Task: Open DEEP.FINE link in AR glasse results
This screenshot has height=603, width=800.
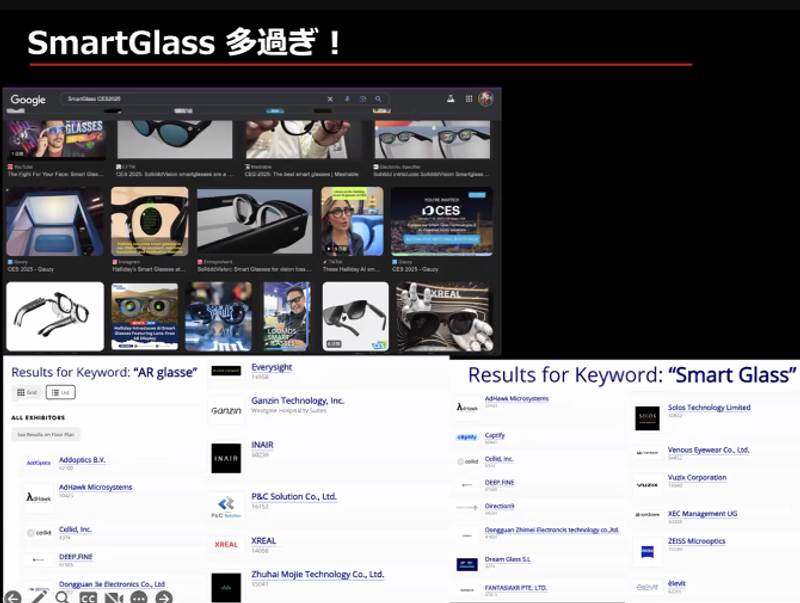Action: tap(76, 557)
